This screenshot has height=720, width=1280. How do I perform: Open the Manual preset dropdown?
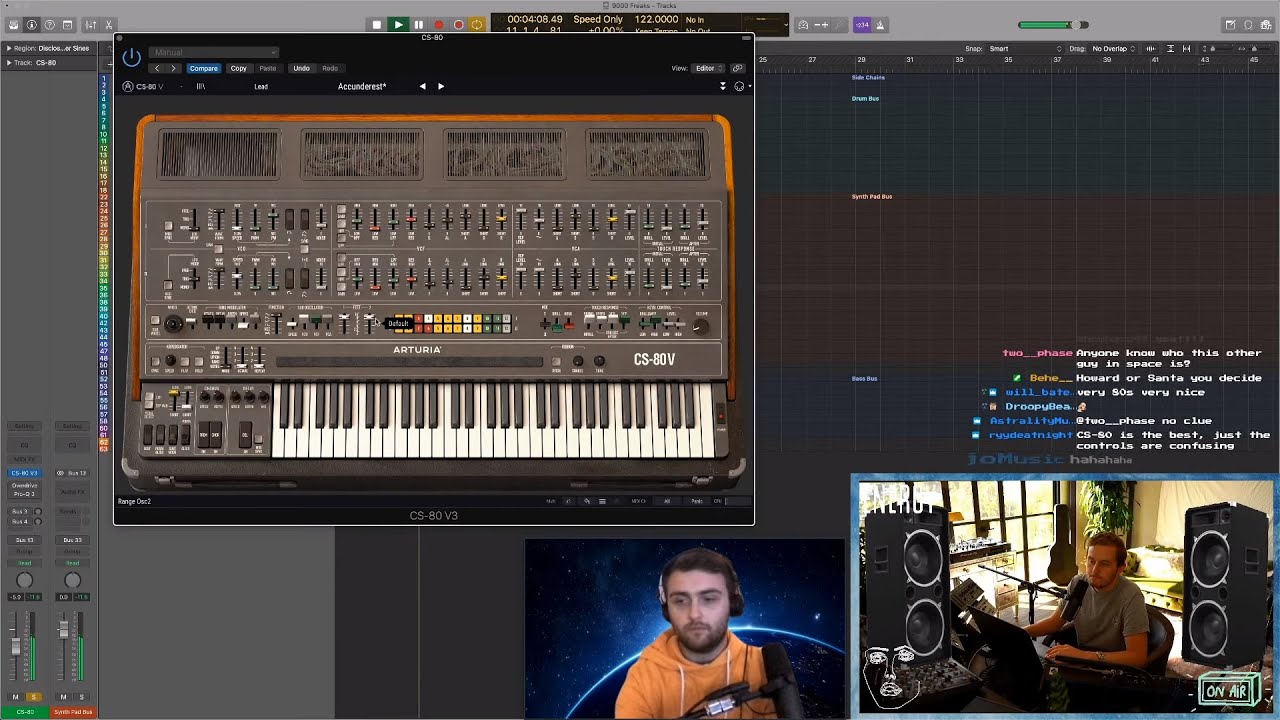pos(214,52)
